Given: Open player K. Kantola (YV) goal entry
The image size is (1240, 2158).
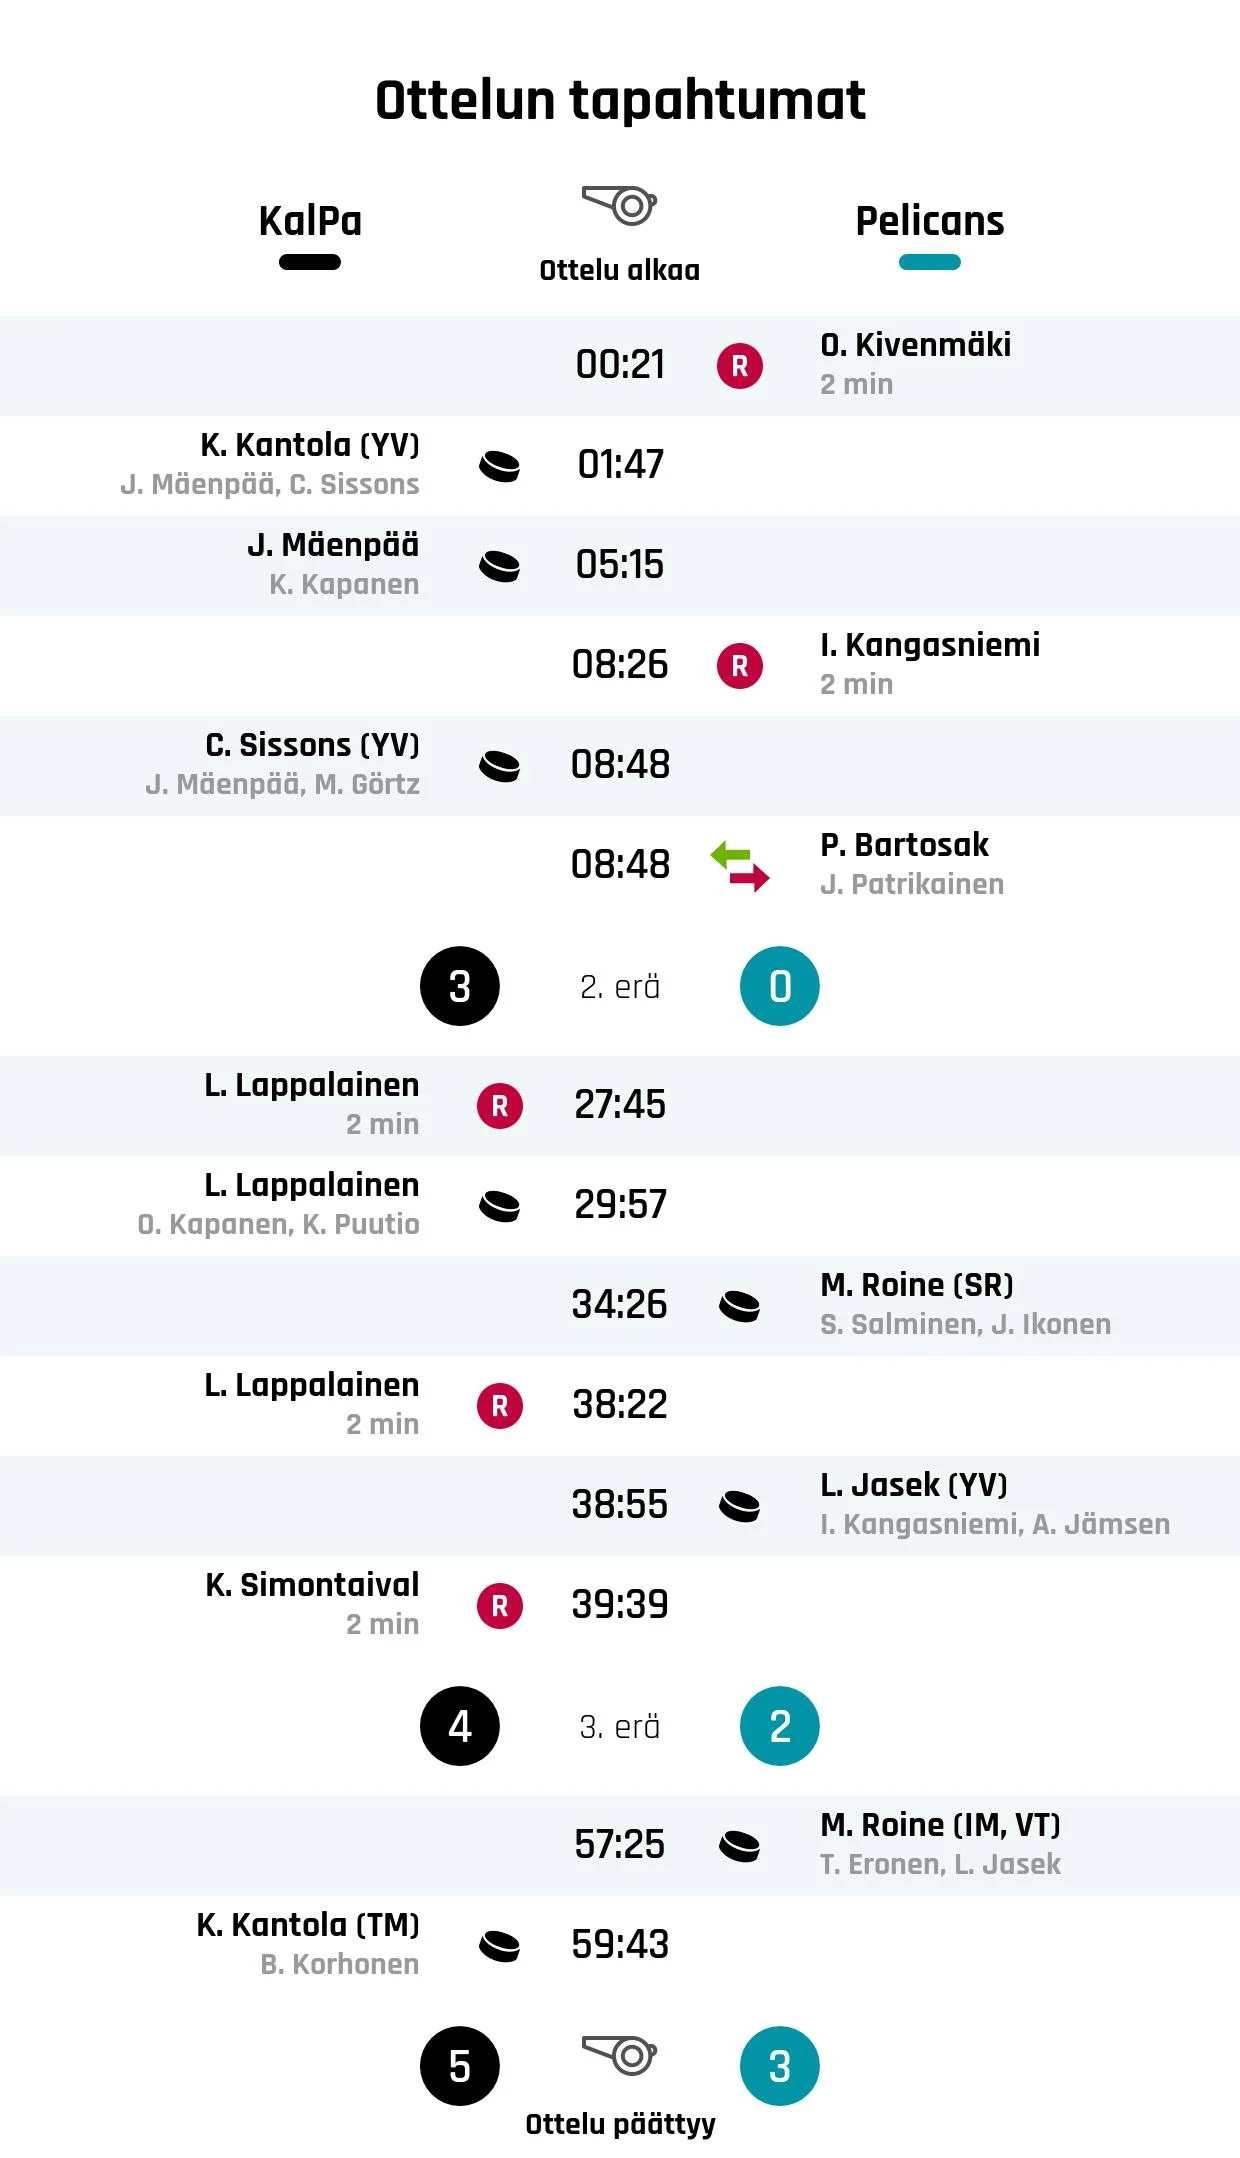Looking at the screenshot, I should pos(310,445).
